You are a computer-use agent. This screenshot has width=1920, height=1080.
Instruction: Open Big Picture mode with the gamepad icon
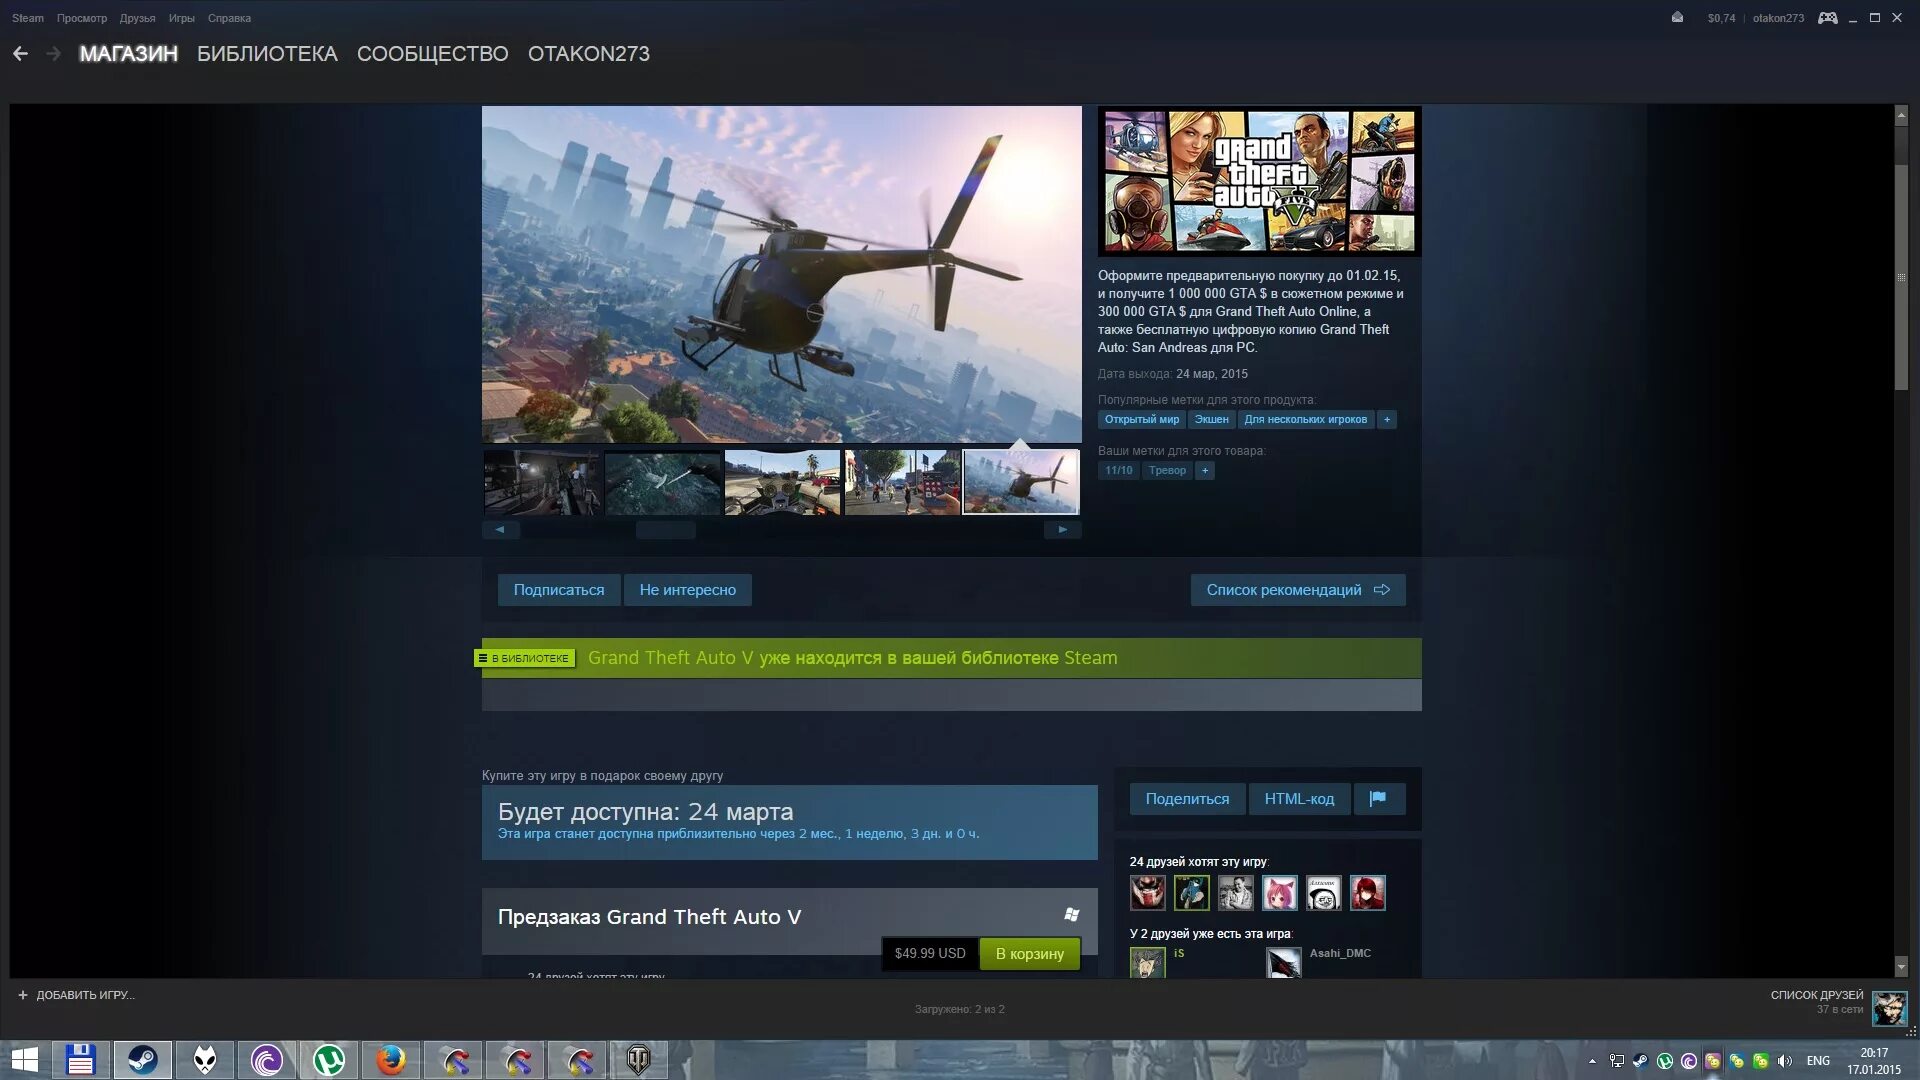pyautogui.click(x=1828, y=17)
